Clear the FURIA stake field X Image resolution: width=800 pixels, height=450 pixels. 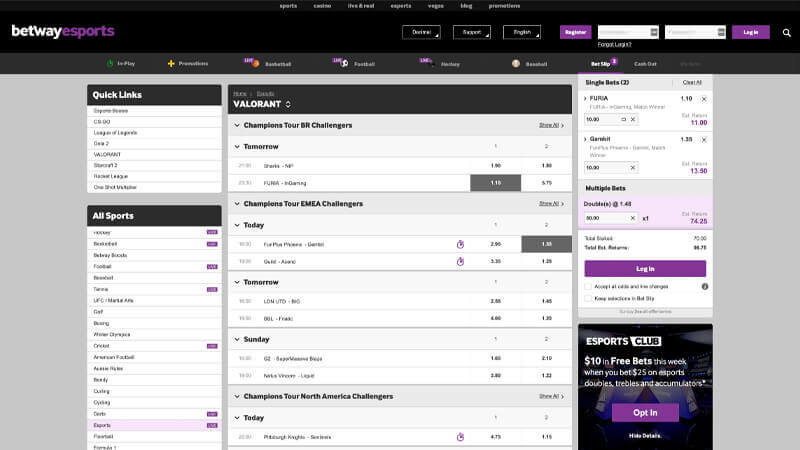[633, 119]
